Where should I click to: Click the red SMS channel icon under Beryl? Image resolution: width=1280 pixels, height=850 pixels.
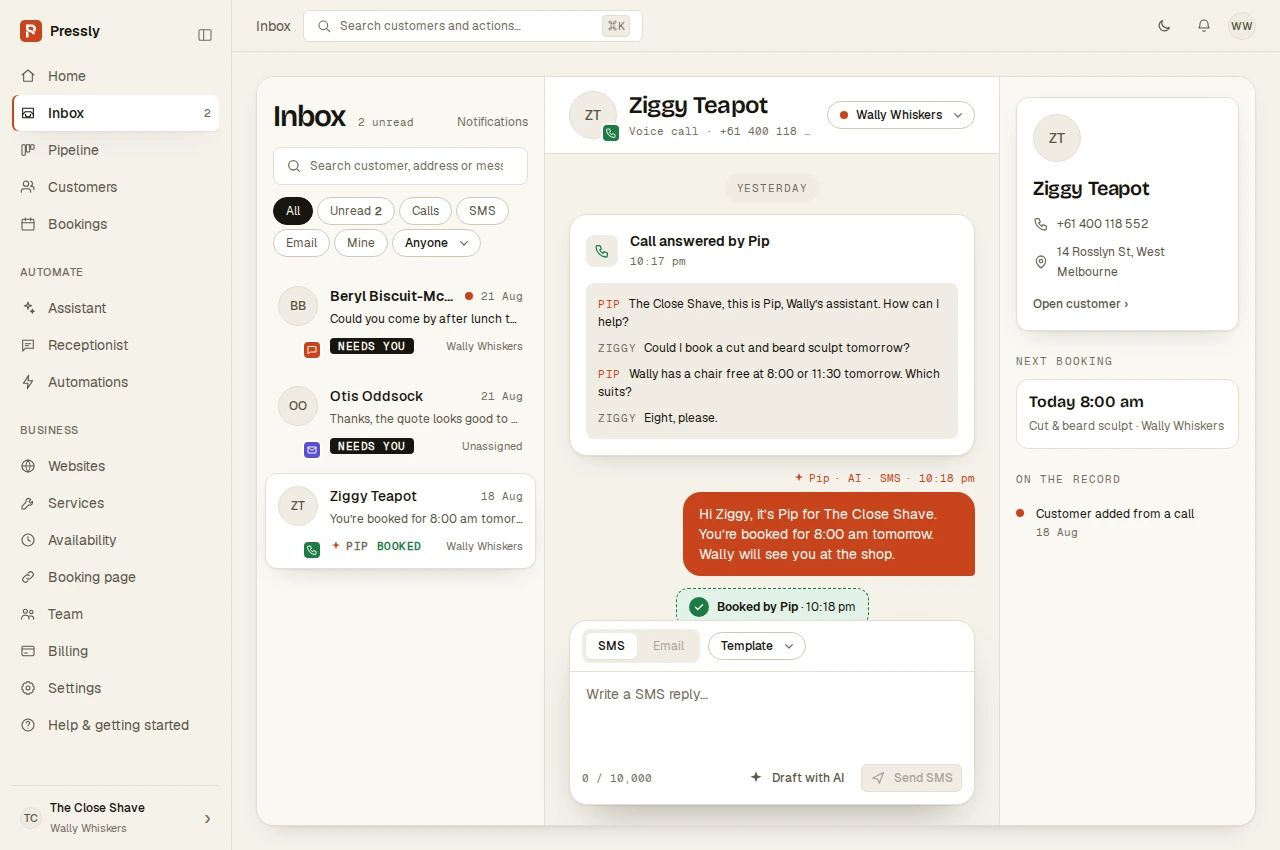point(312,350)
